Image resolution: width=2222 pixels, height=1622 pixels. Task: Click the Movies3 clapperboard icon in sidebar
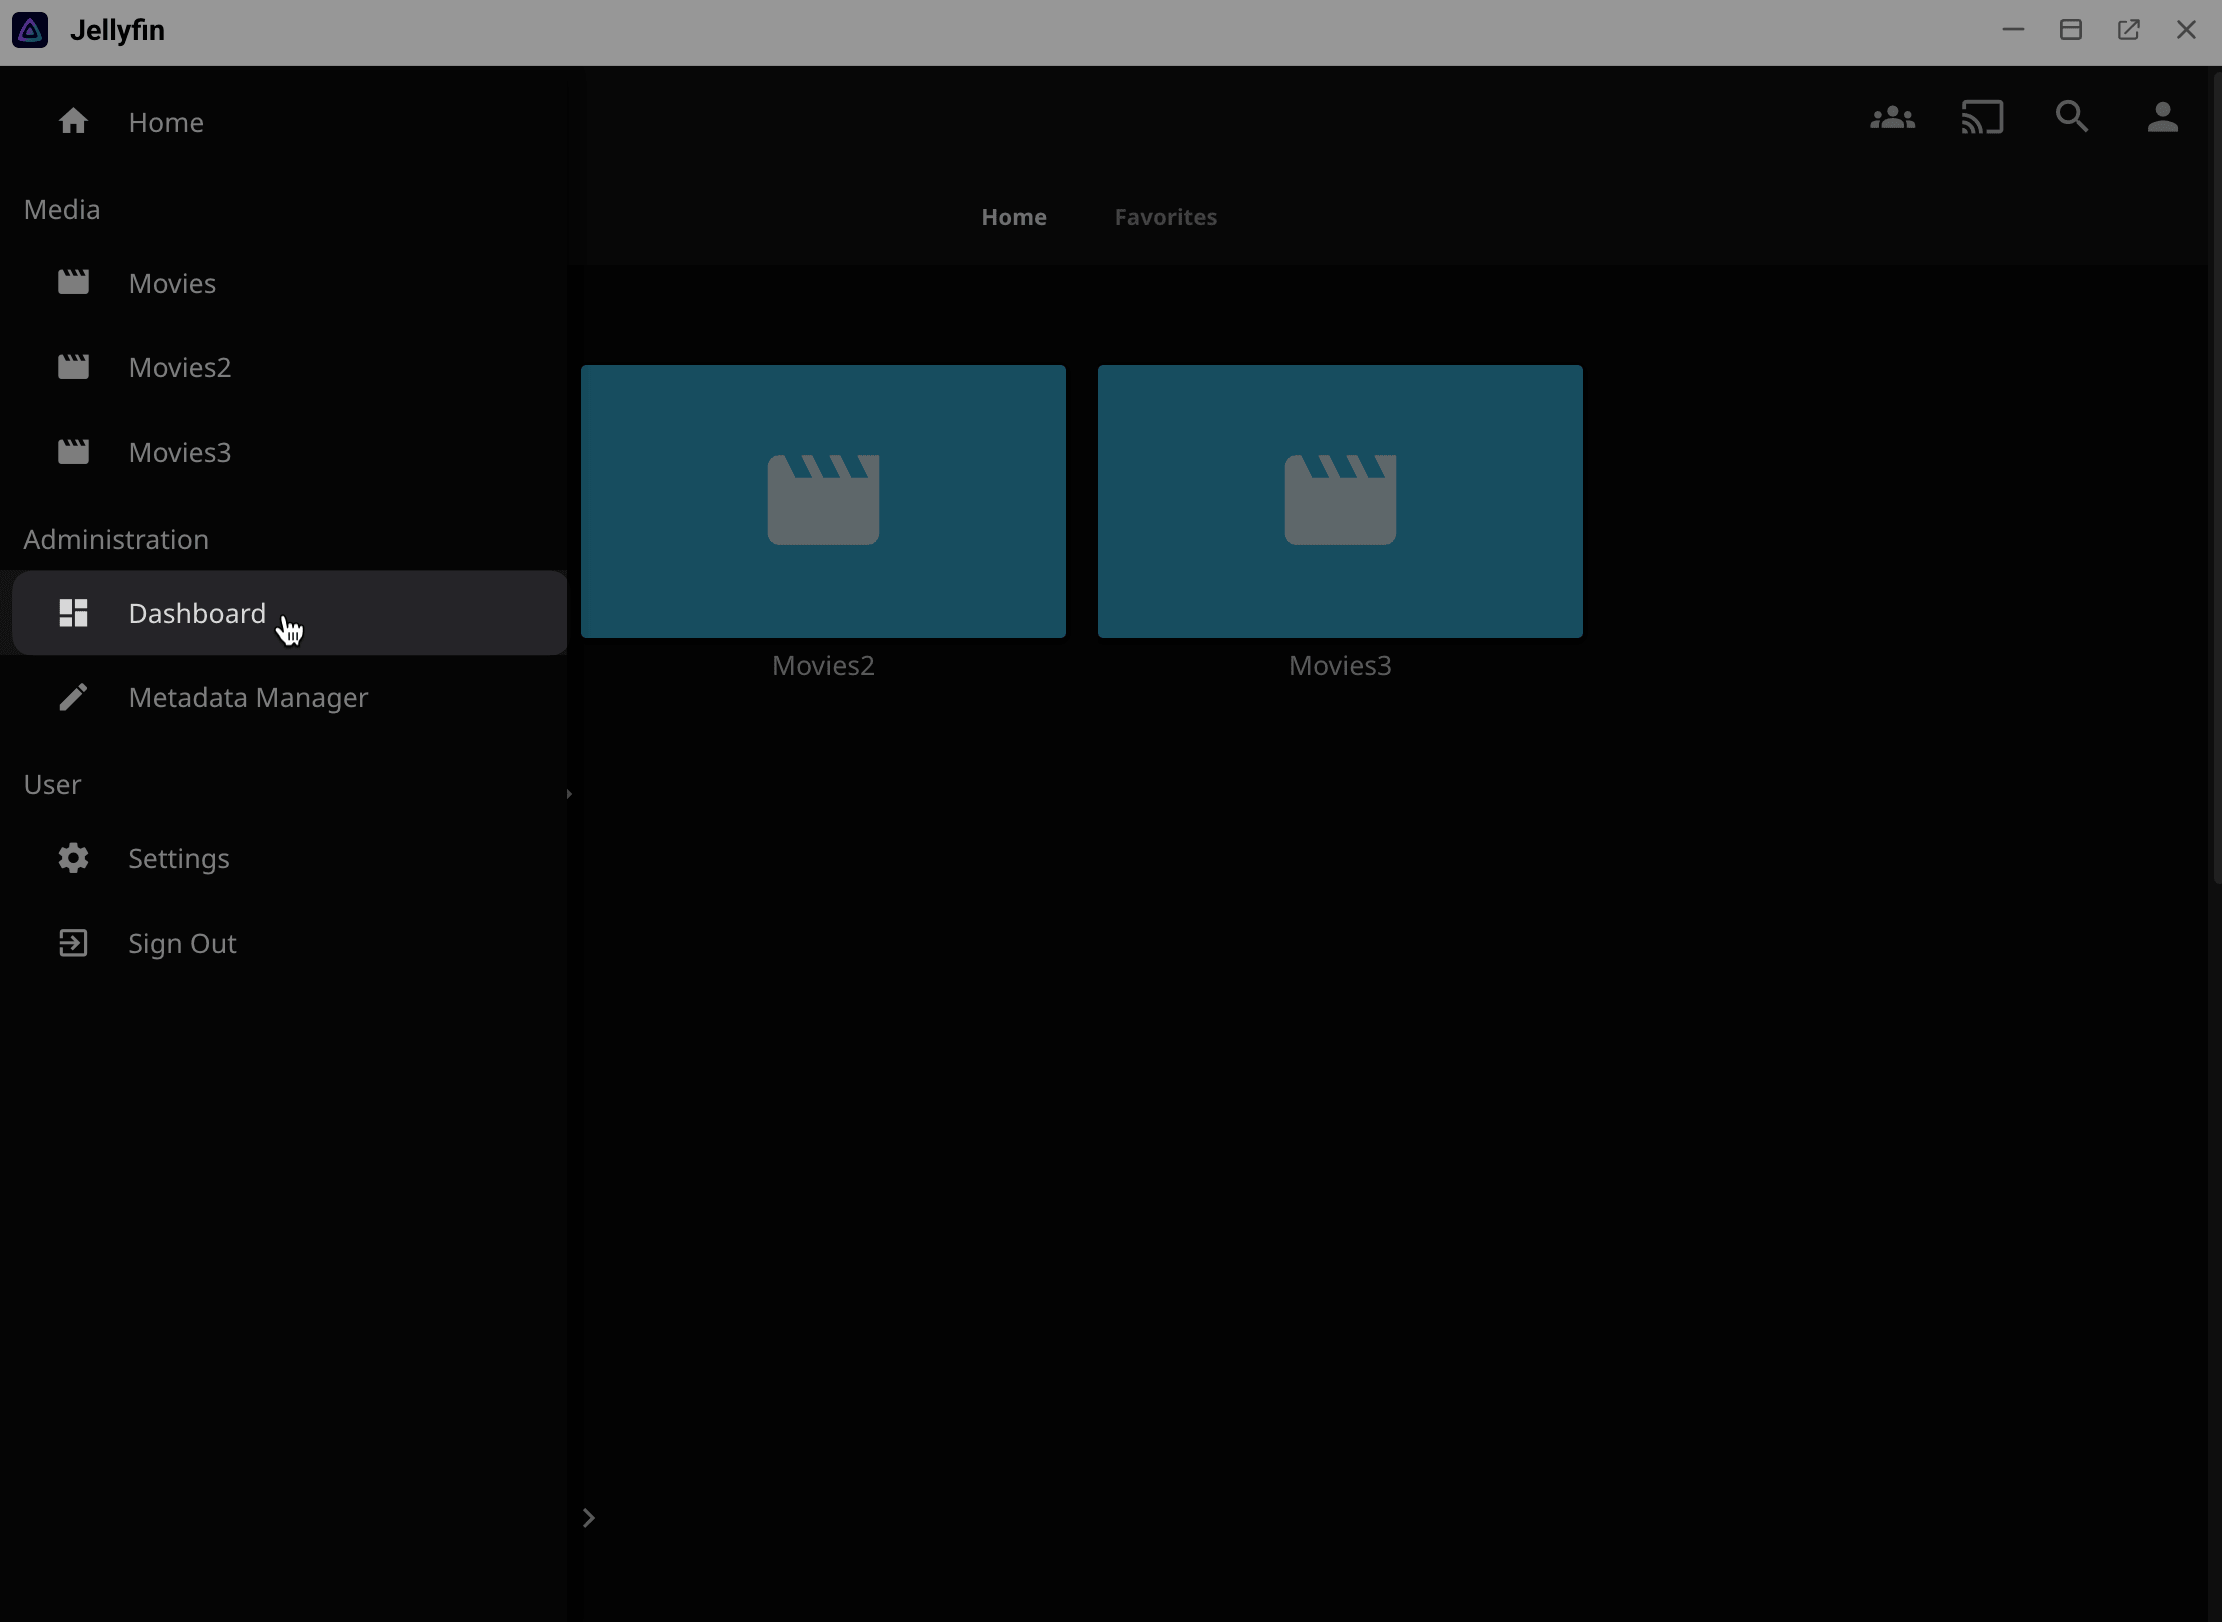[73, 452]
